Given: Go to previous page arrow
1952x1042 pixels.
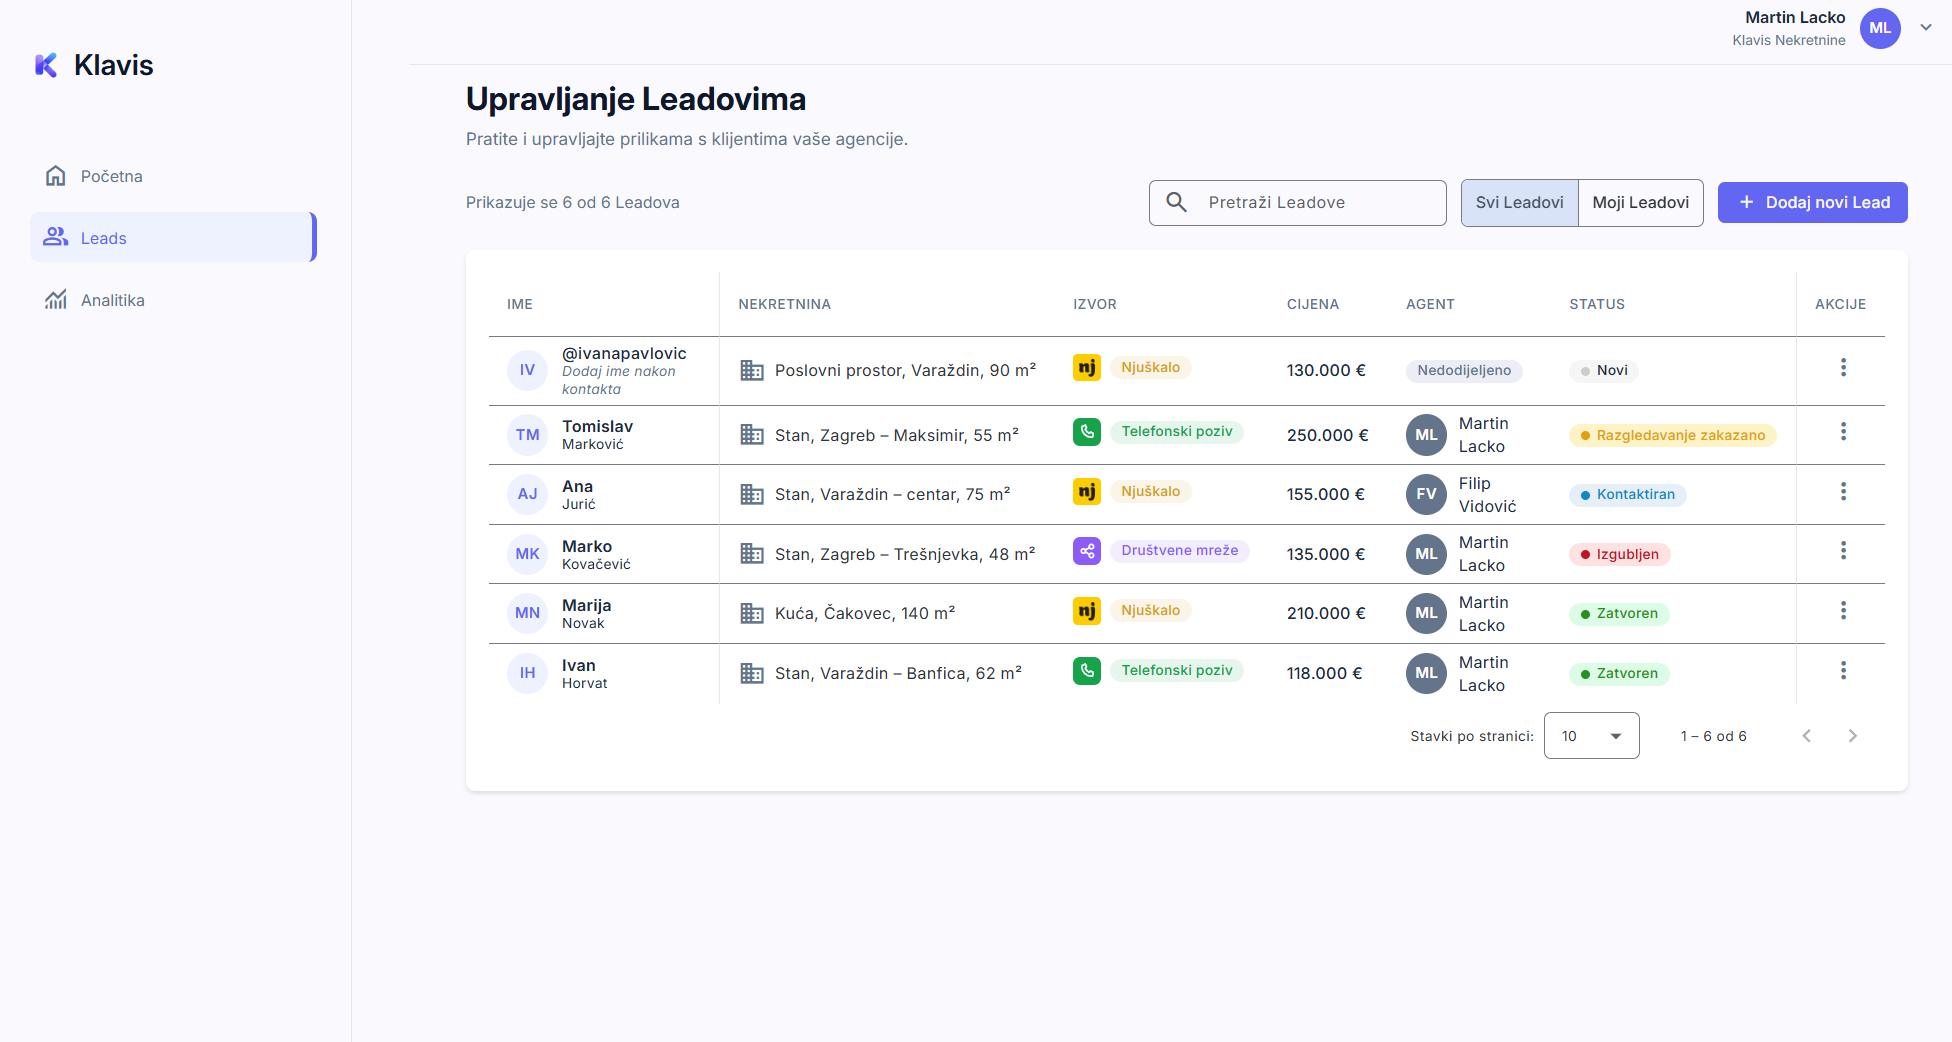Looking at the screenshot, I should point(1806,736).
